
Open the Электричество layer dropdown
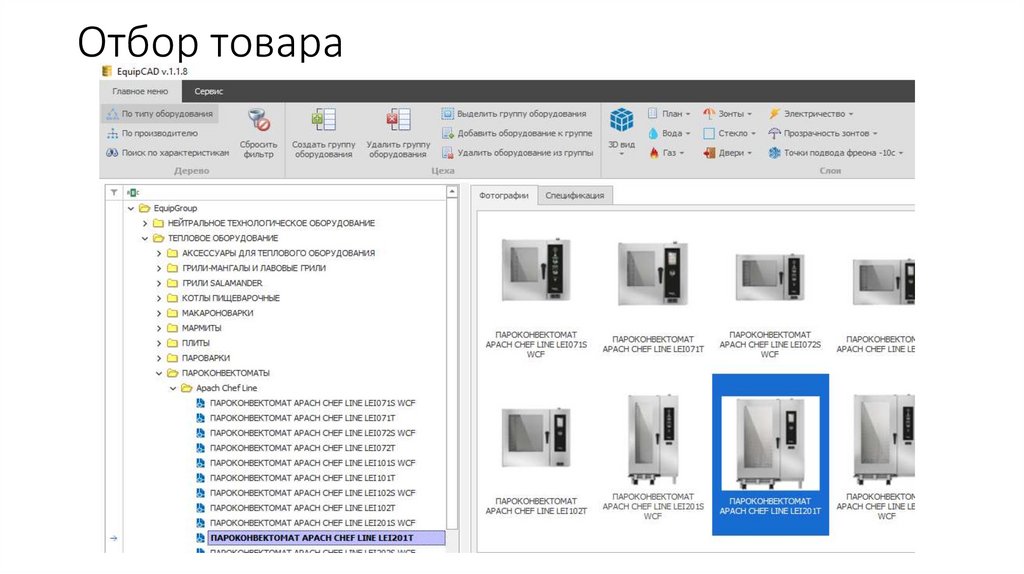811,114
